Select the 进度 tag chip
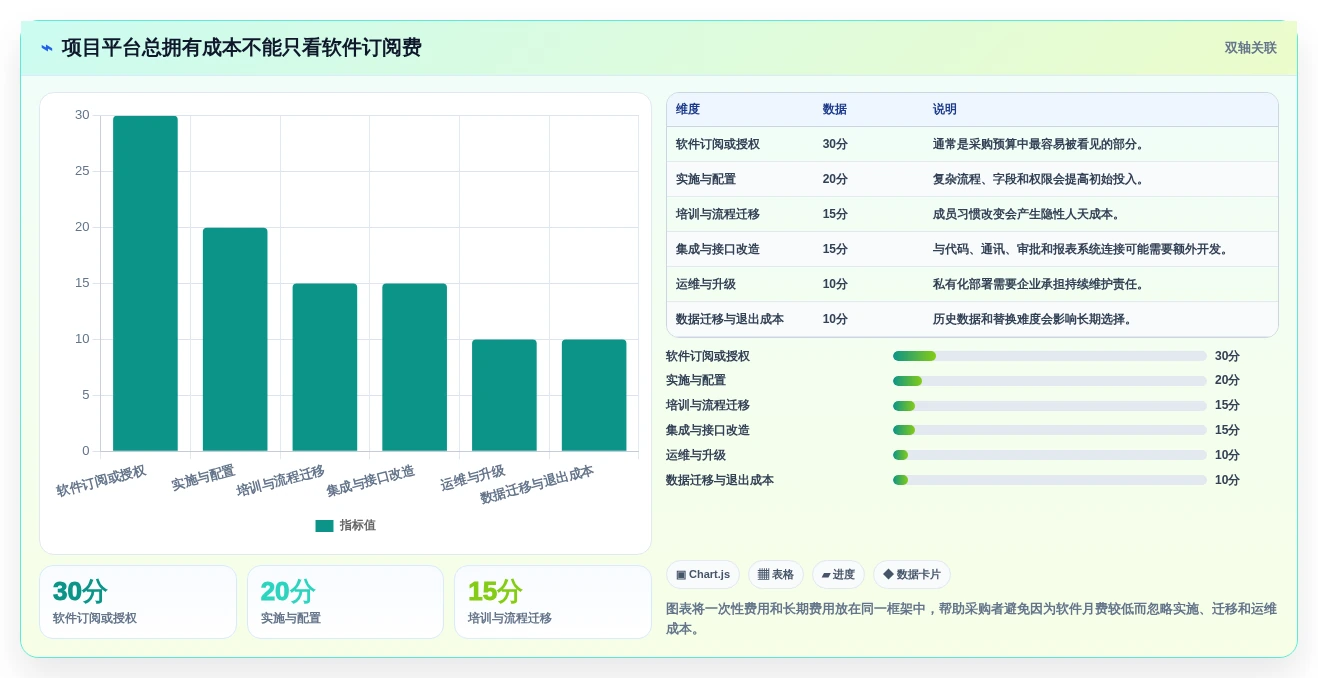Image resolution: width=1318 pixels, height=678 pixels. pyautogui.click(x=838, y=575)
